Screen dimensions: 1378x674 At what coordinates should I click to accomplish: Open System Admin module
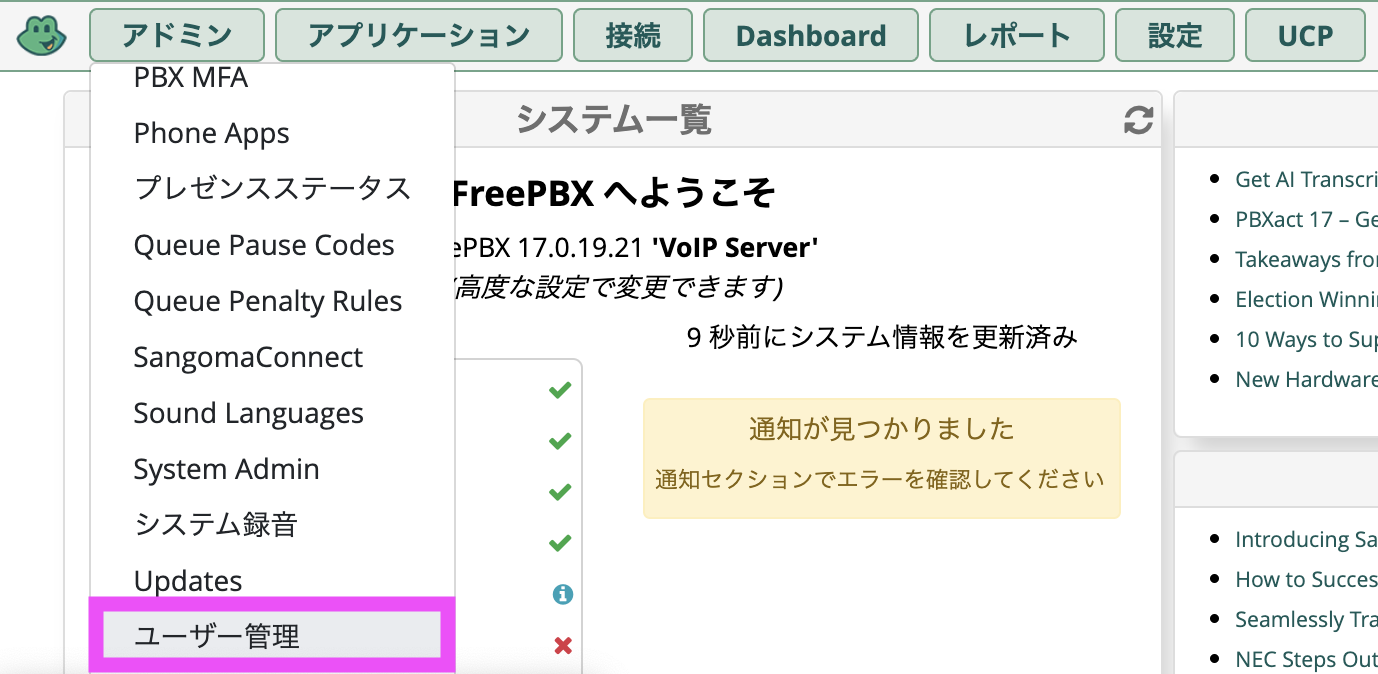272,469
